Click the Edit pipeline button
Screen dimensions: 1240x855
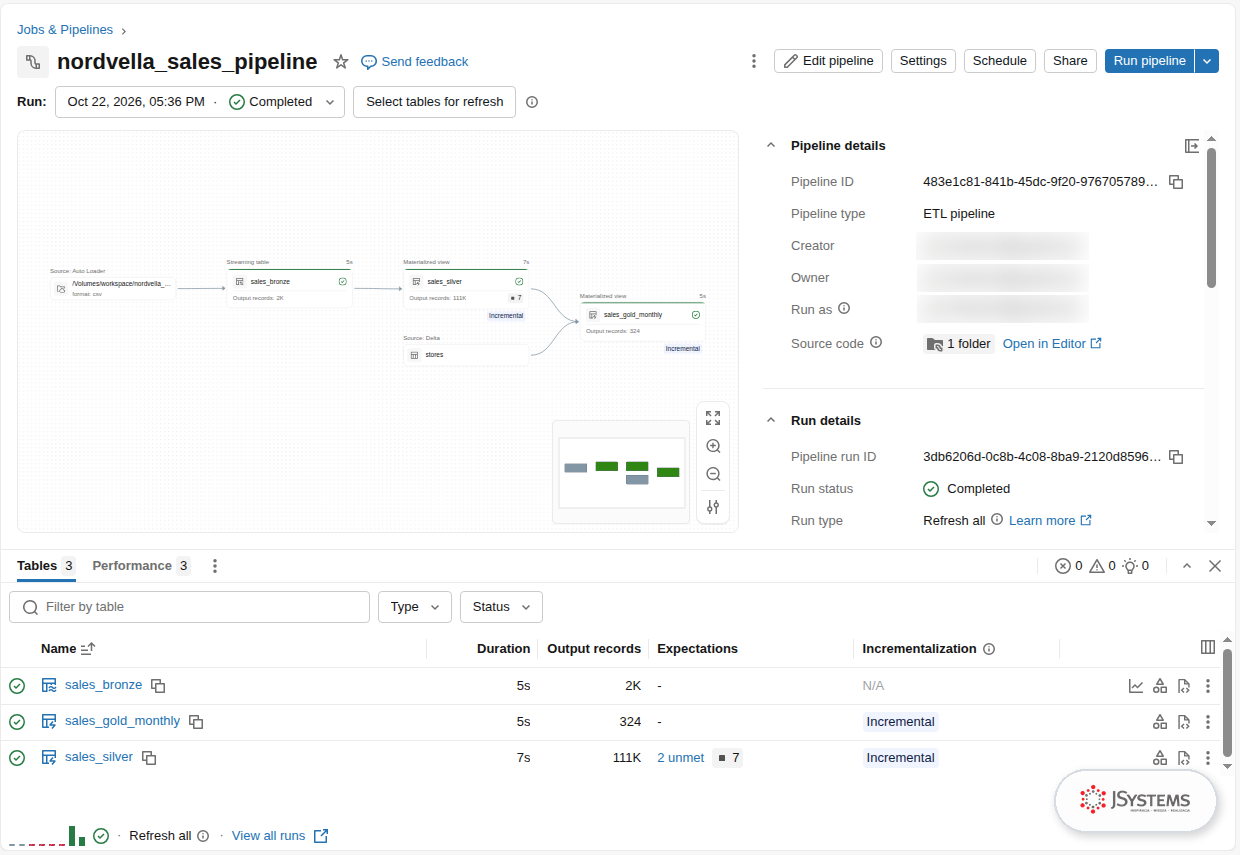click(829, 61)
